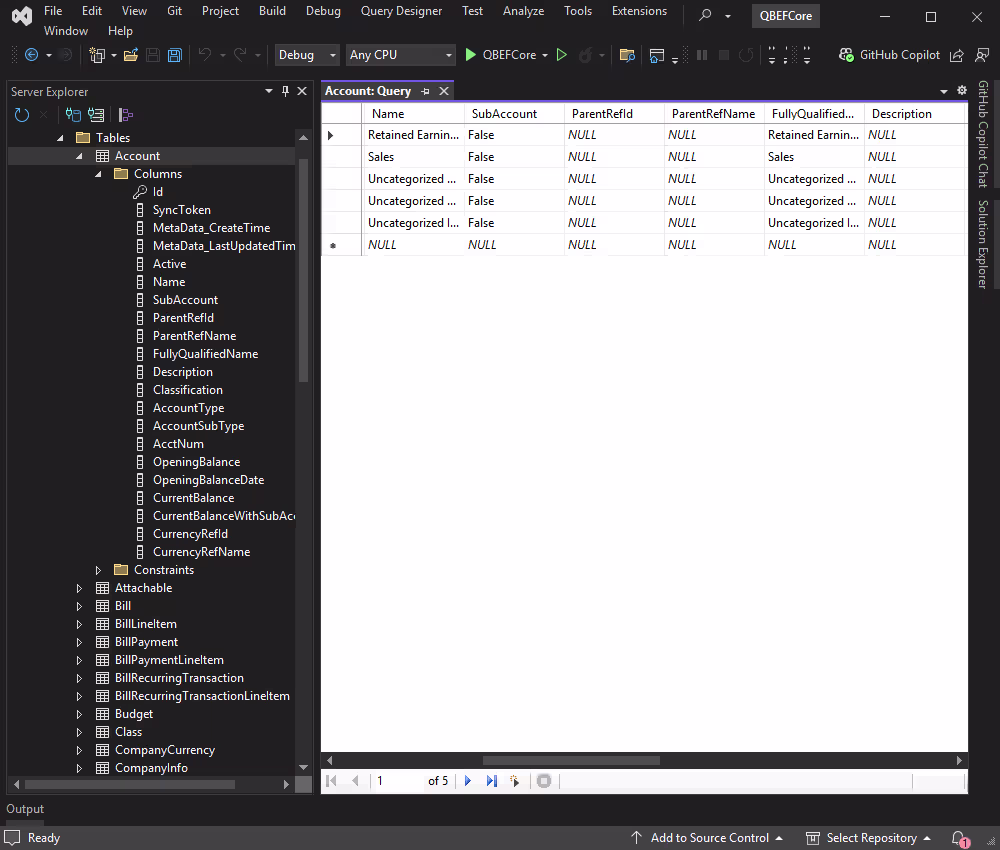Select the Id key column in the tree

pos(158,192)
